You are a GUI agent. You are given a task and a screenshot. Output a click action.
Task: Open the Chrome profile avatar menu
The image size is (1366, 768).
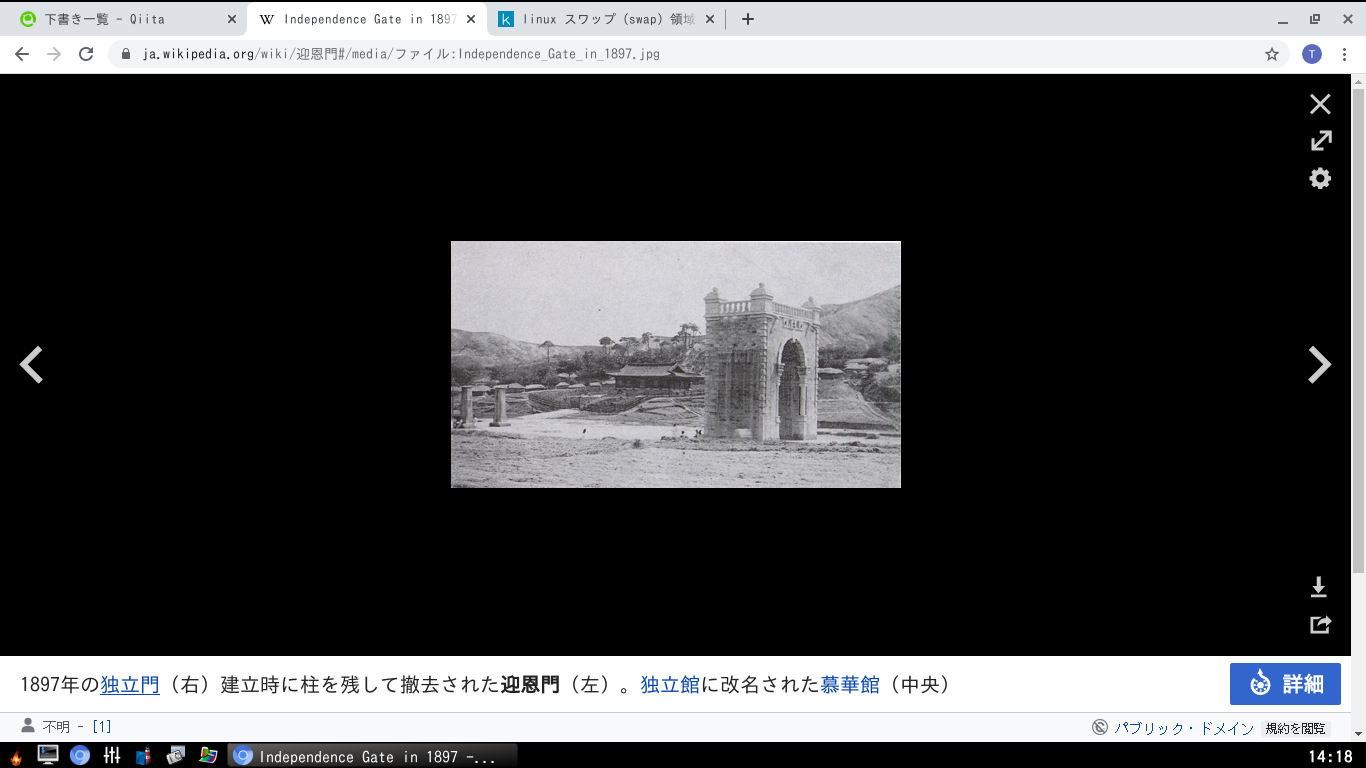(1311, 54)
